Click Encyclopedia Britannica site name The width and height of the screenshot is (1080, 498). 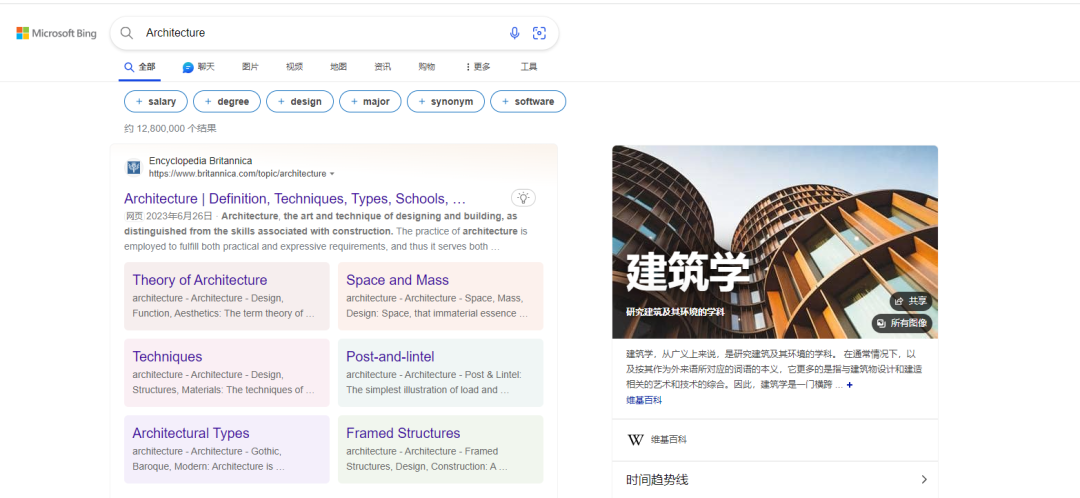point(200,160)
